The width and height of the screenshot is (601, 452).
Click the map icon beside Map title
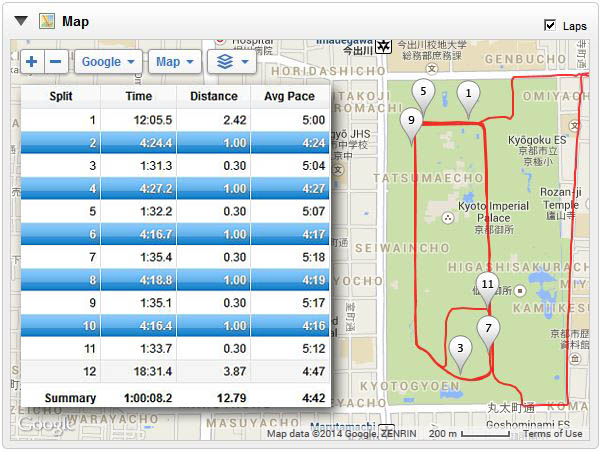tap(47, 21)
